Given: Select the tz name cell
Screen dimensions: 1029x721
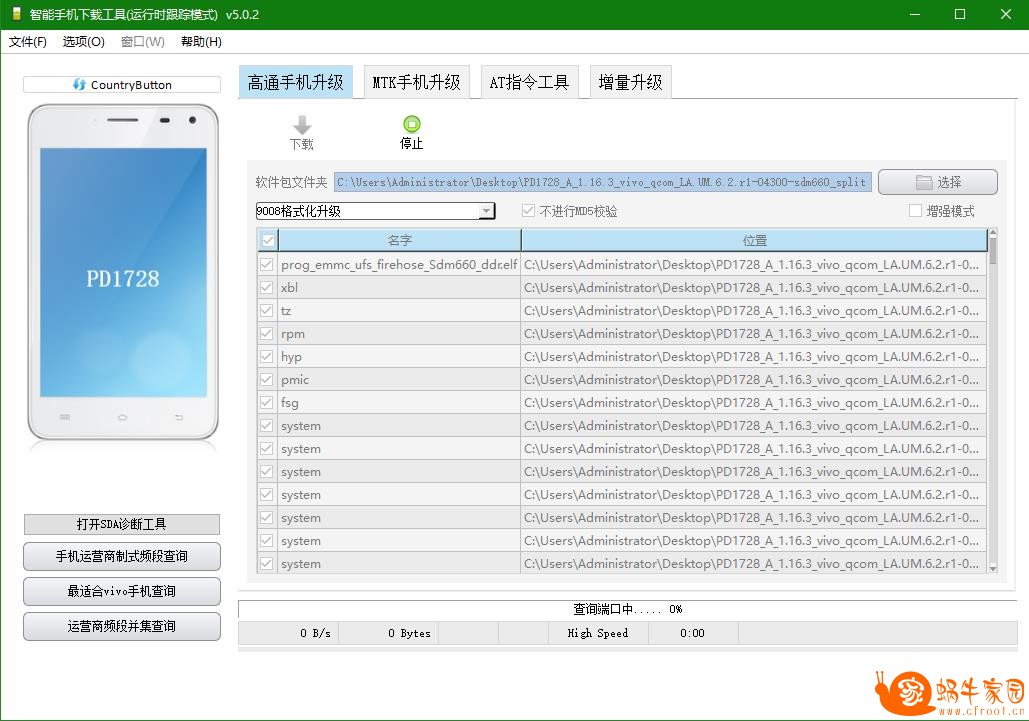Looking at the screenshot, I should [399, 310].
